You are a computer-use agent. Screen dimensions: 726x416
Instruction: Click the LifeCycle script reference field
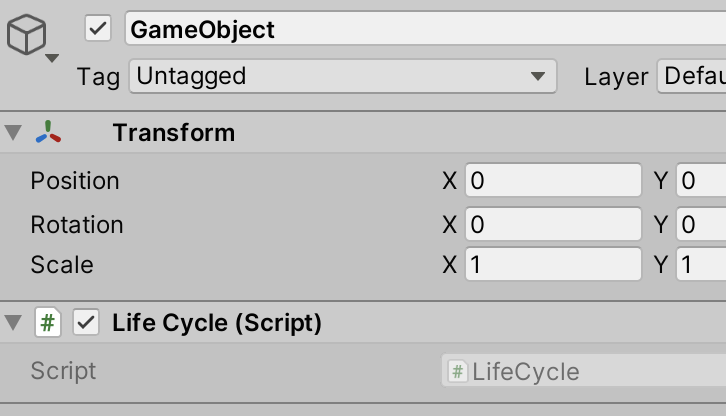coord(583,371)
